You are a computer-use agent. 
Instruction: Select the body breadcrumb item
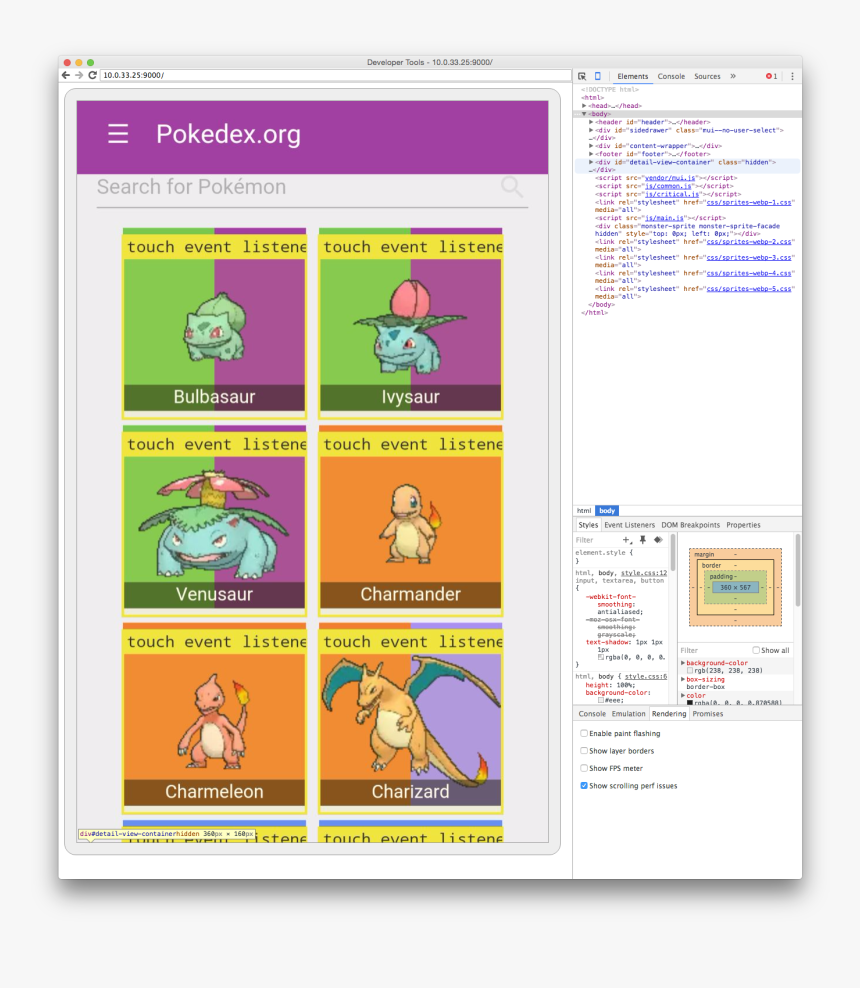[x=607, y=511]
